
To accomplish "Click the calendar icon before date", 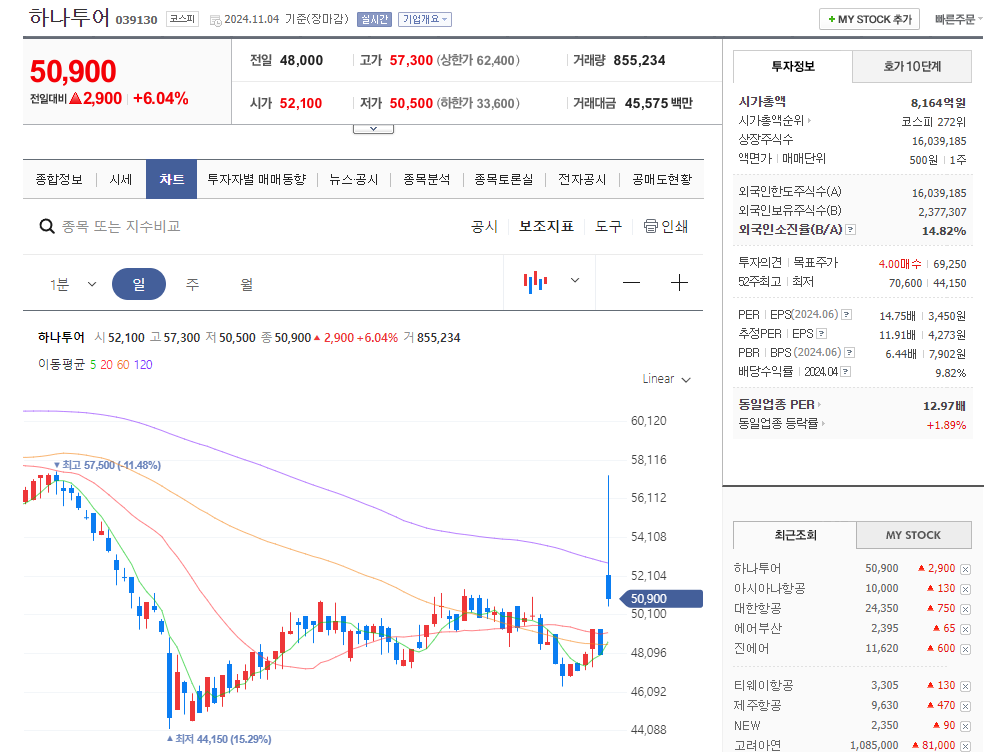I will pos(216,20).
